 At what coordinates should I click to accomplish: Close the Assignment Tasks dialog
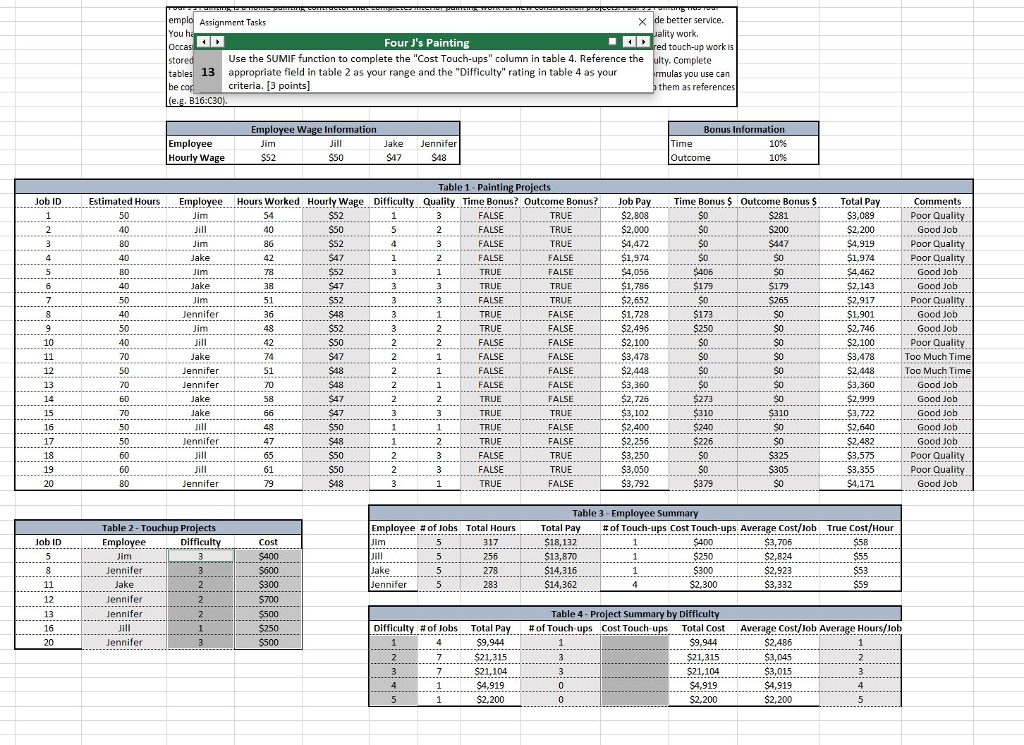pos(642,22)
